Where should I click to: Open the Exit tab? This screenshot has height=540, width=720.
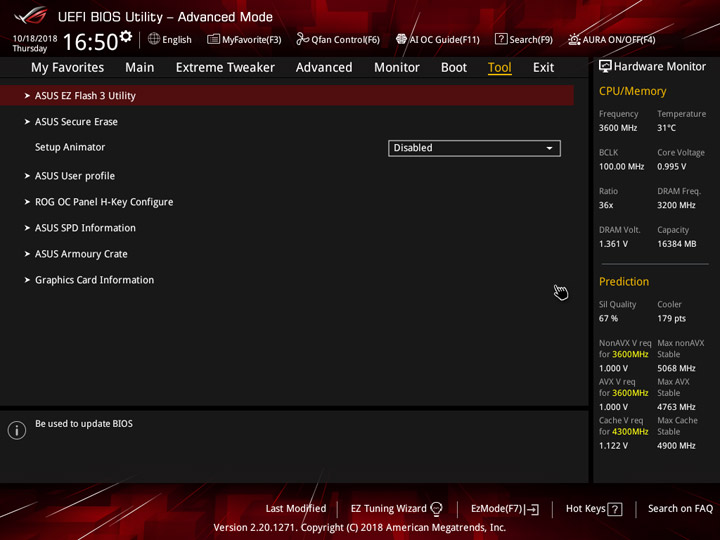[543, 68]
